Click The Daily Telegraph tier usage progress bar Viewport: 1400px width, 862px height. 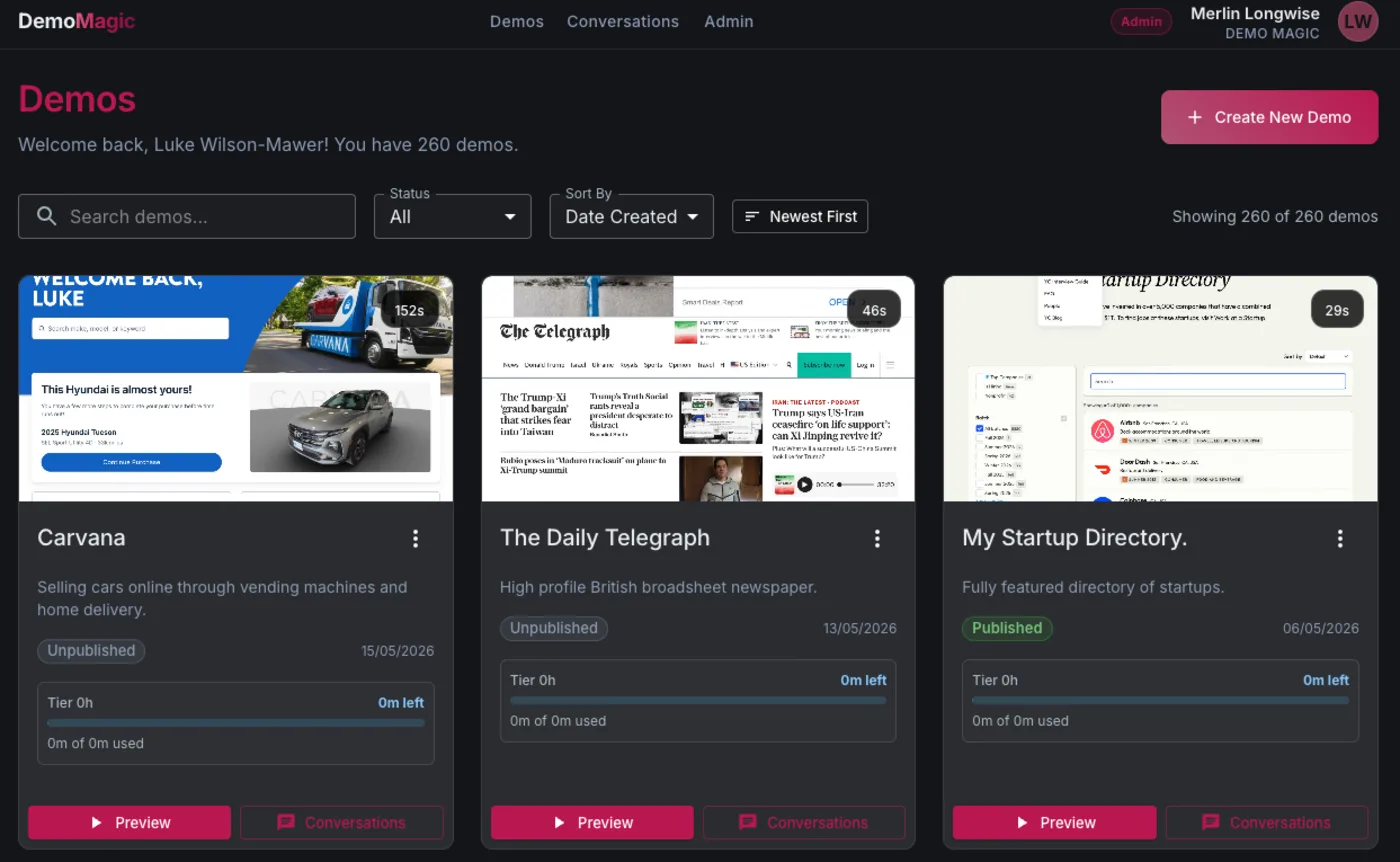point(698,700)
